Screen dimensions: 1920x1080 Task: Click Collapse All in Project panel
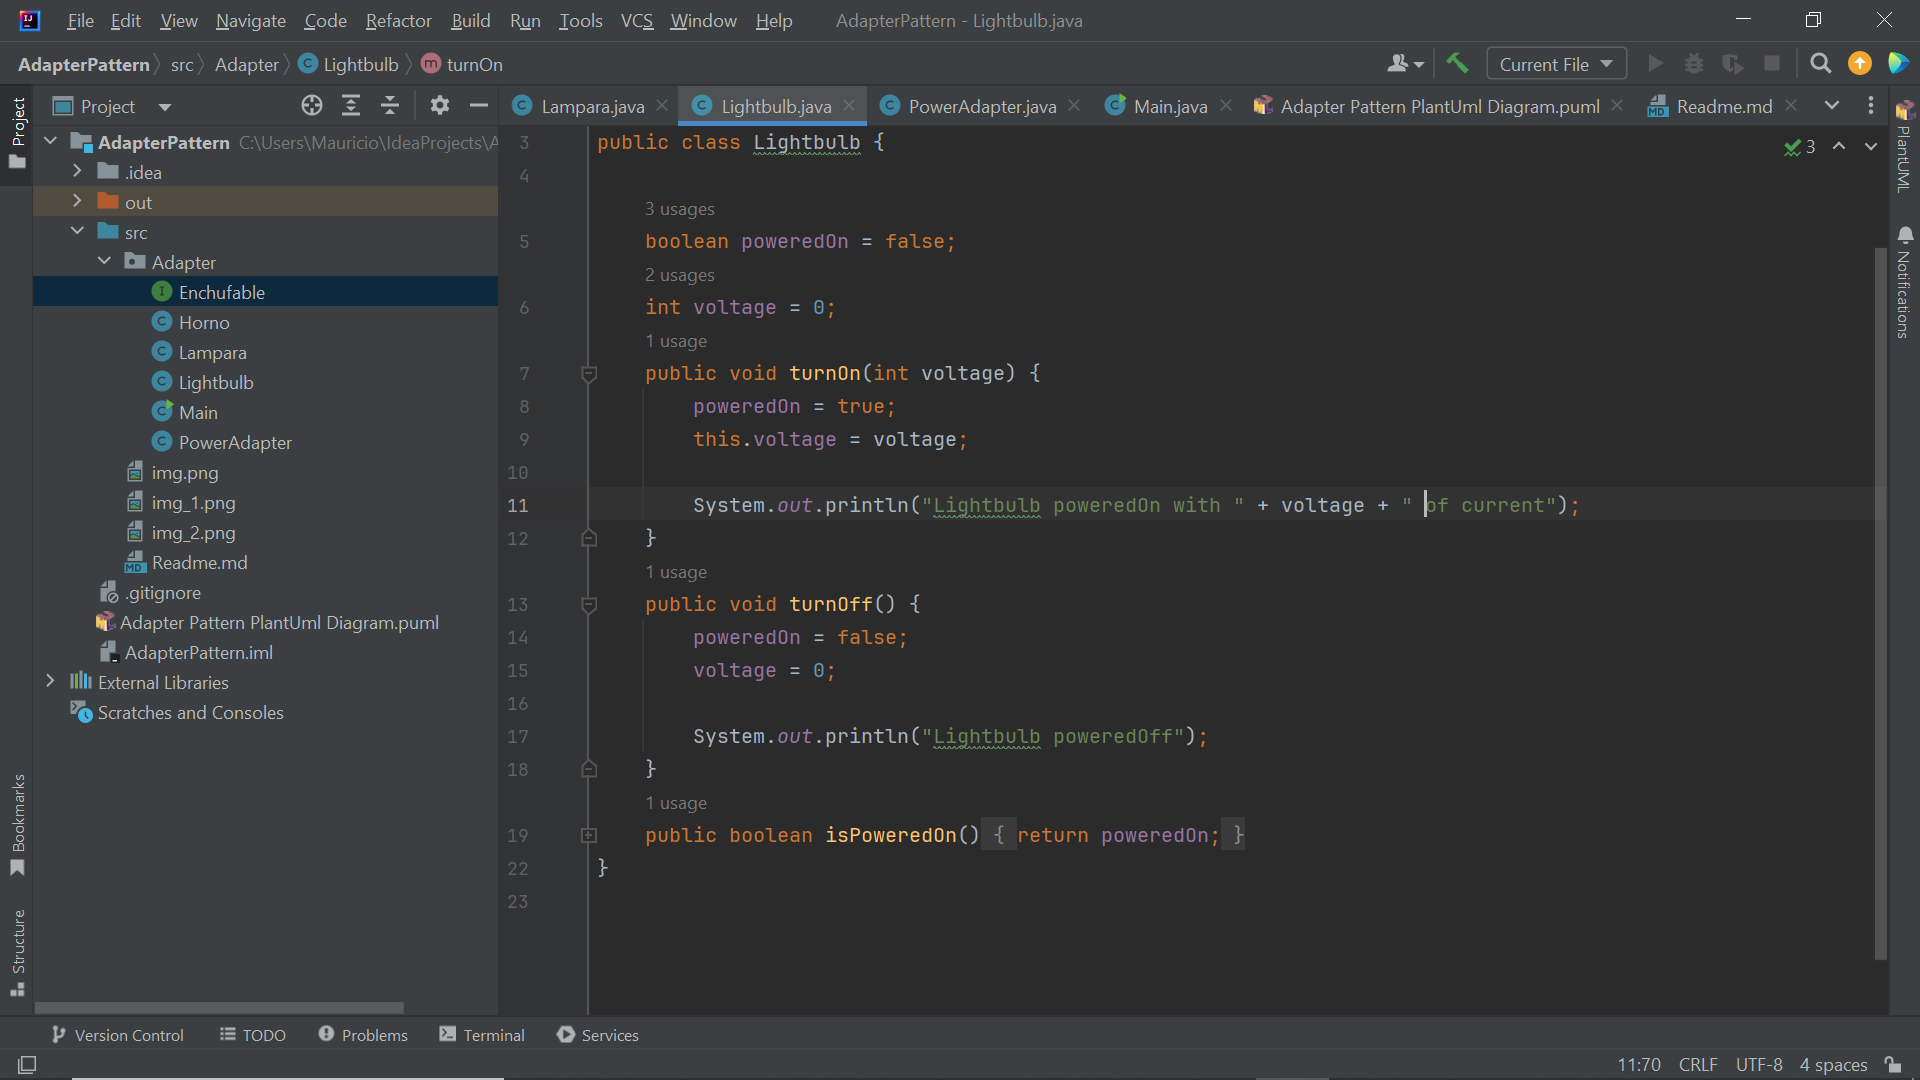[390, 106]
